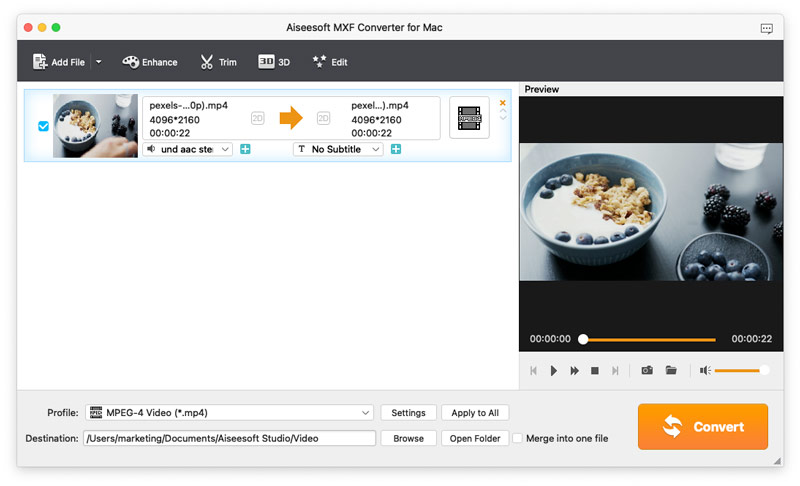Open the Profile MPEG-4 Video dropdown

[229, 413]
